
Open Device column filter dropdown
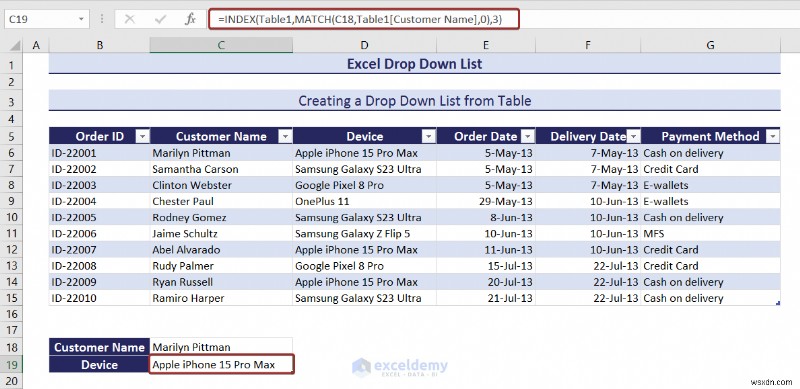429,136
